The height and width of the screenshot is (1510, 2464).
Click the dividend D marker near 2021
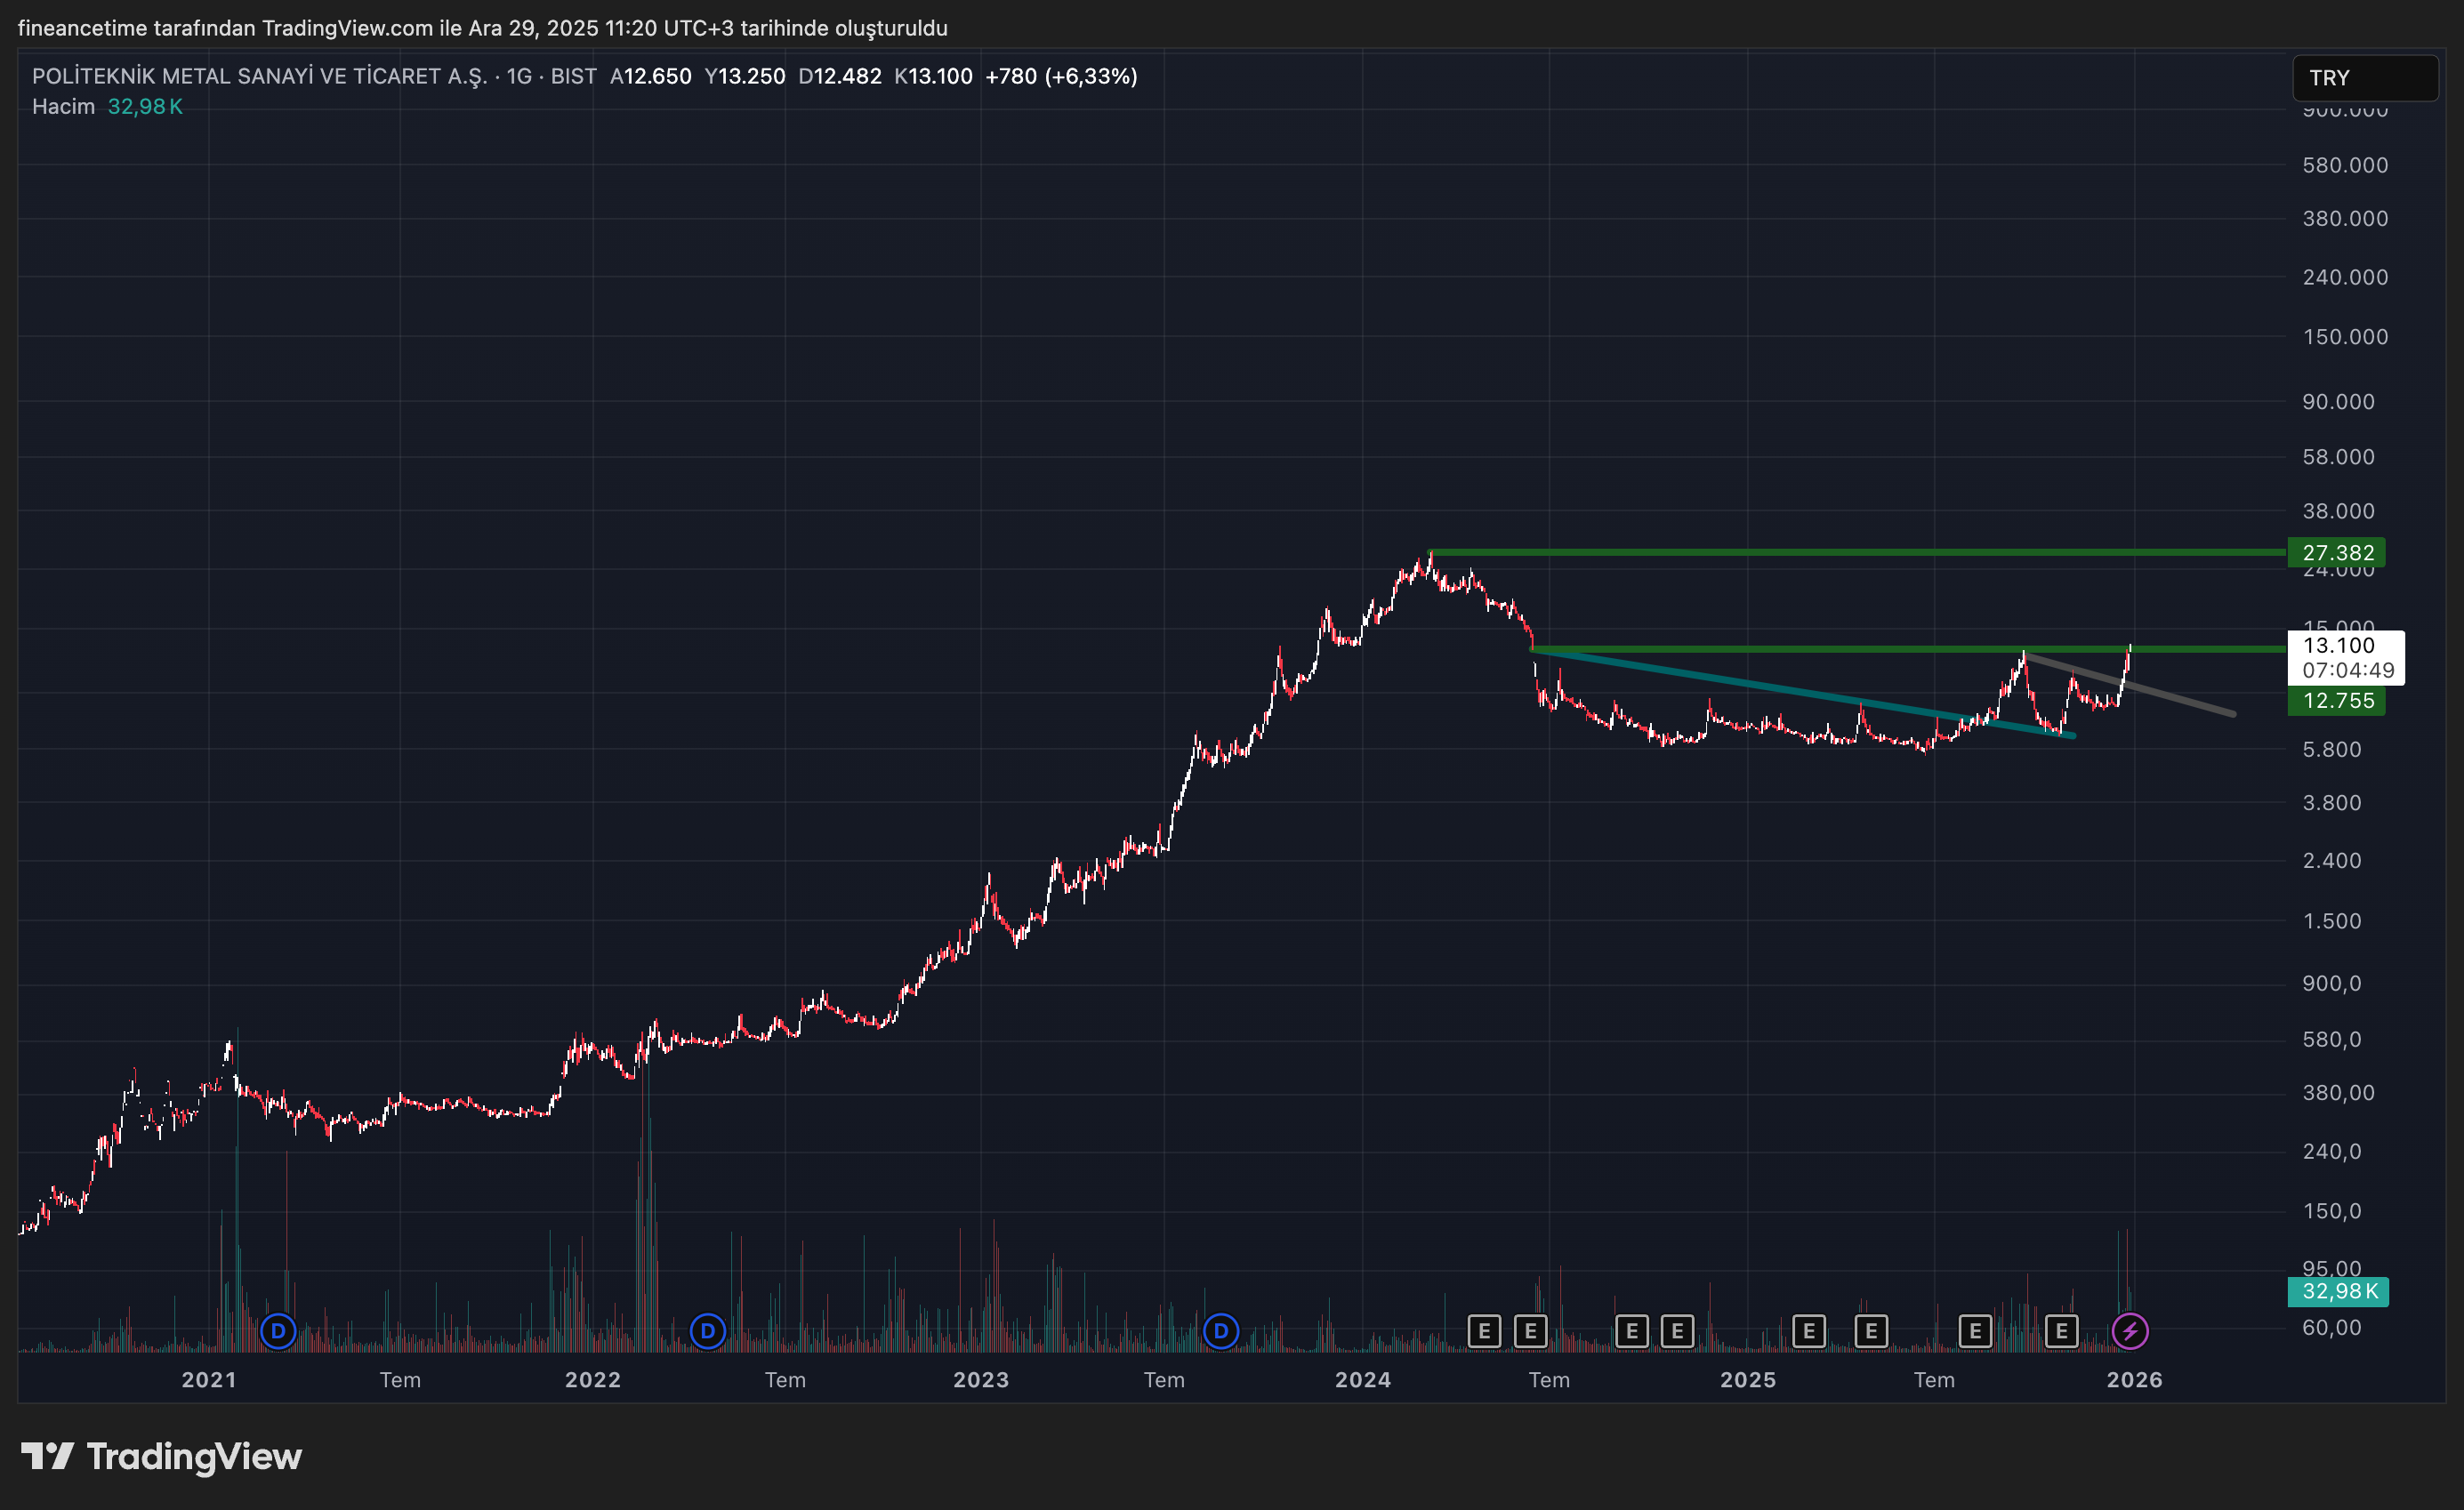(278, 1331)
